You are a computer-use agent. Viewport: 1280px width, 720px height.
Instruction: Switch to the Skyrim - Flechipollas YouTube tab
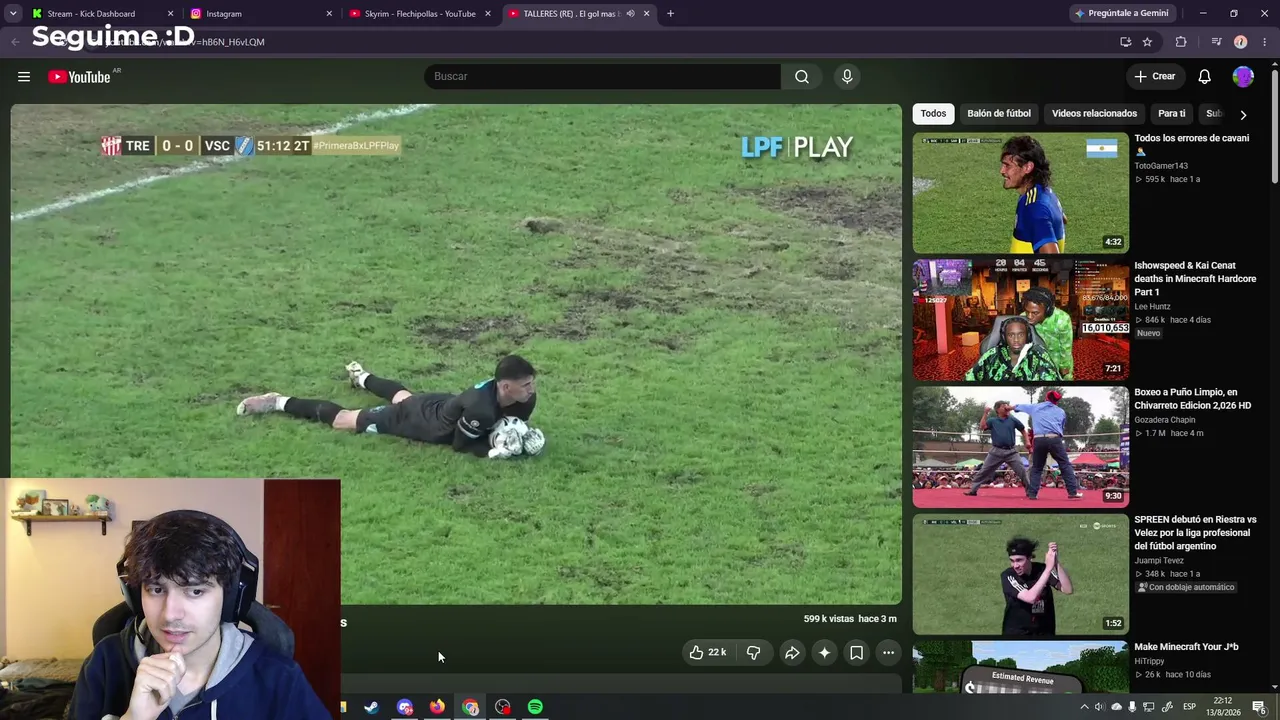[419, 14]
